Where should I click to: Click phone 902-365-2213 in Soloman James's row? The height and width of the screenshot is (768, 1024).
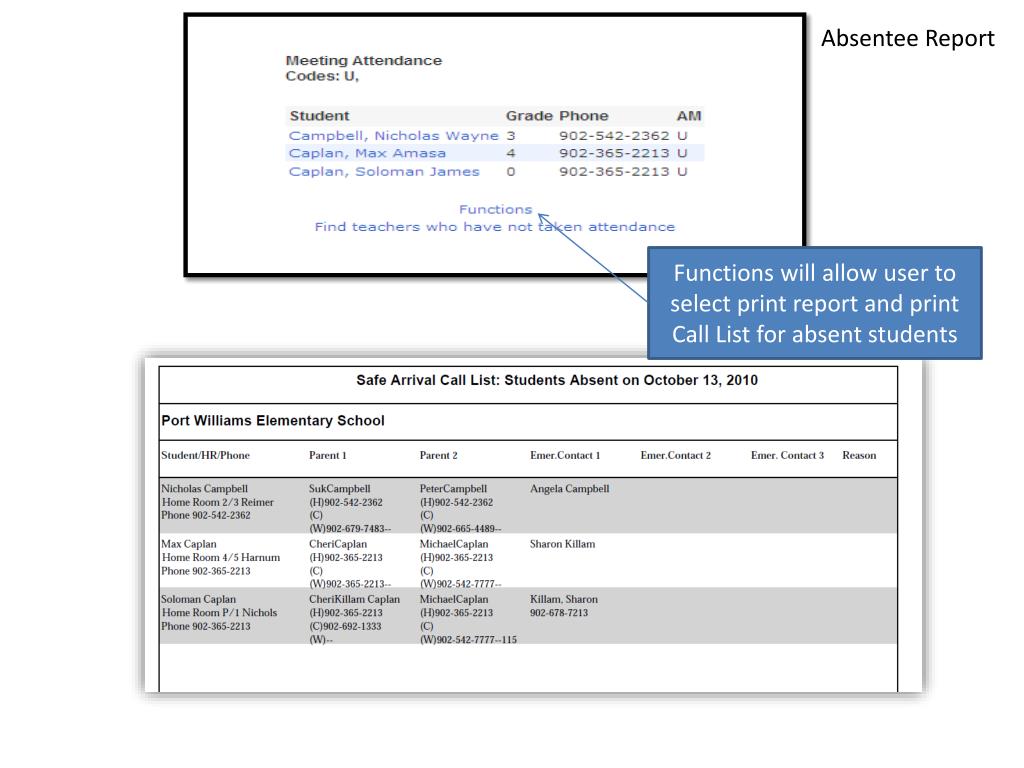[614, 172]
